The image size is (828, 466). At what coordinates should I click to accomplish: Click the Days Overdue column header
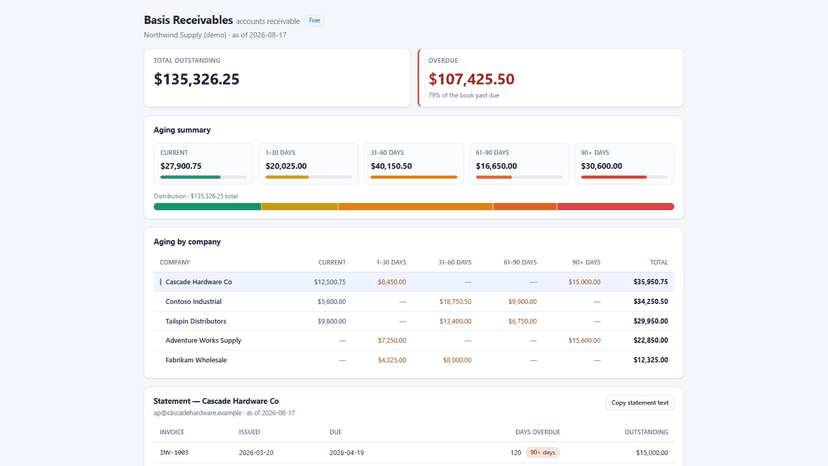(538, 432)
